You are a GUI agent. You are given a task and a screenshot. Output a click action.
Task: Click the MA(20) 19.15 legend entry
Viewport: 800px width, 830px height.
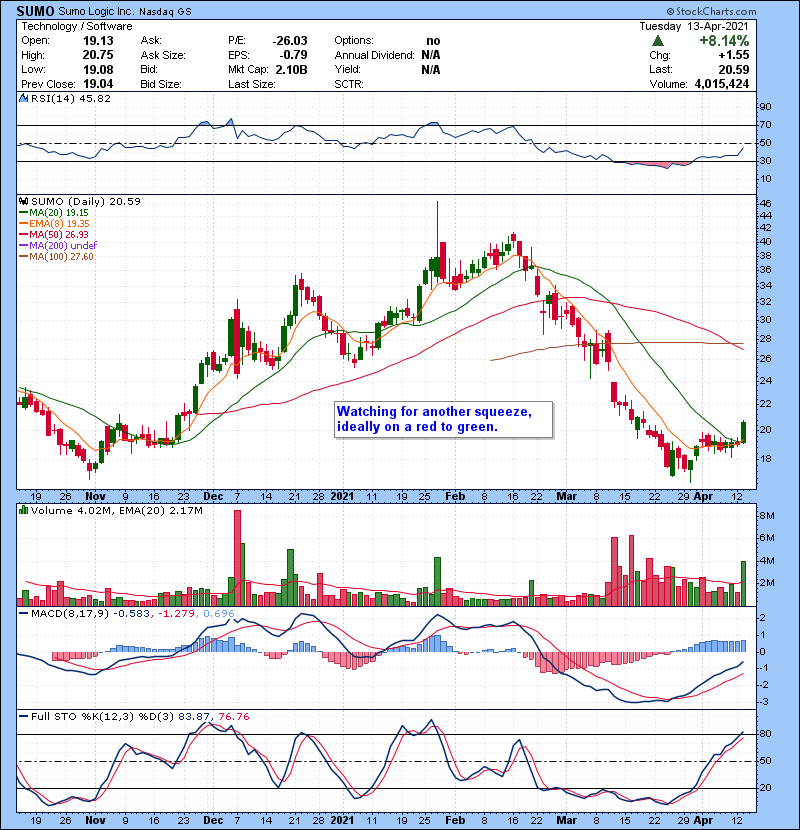coord(54,212)
